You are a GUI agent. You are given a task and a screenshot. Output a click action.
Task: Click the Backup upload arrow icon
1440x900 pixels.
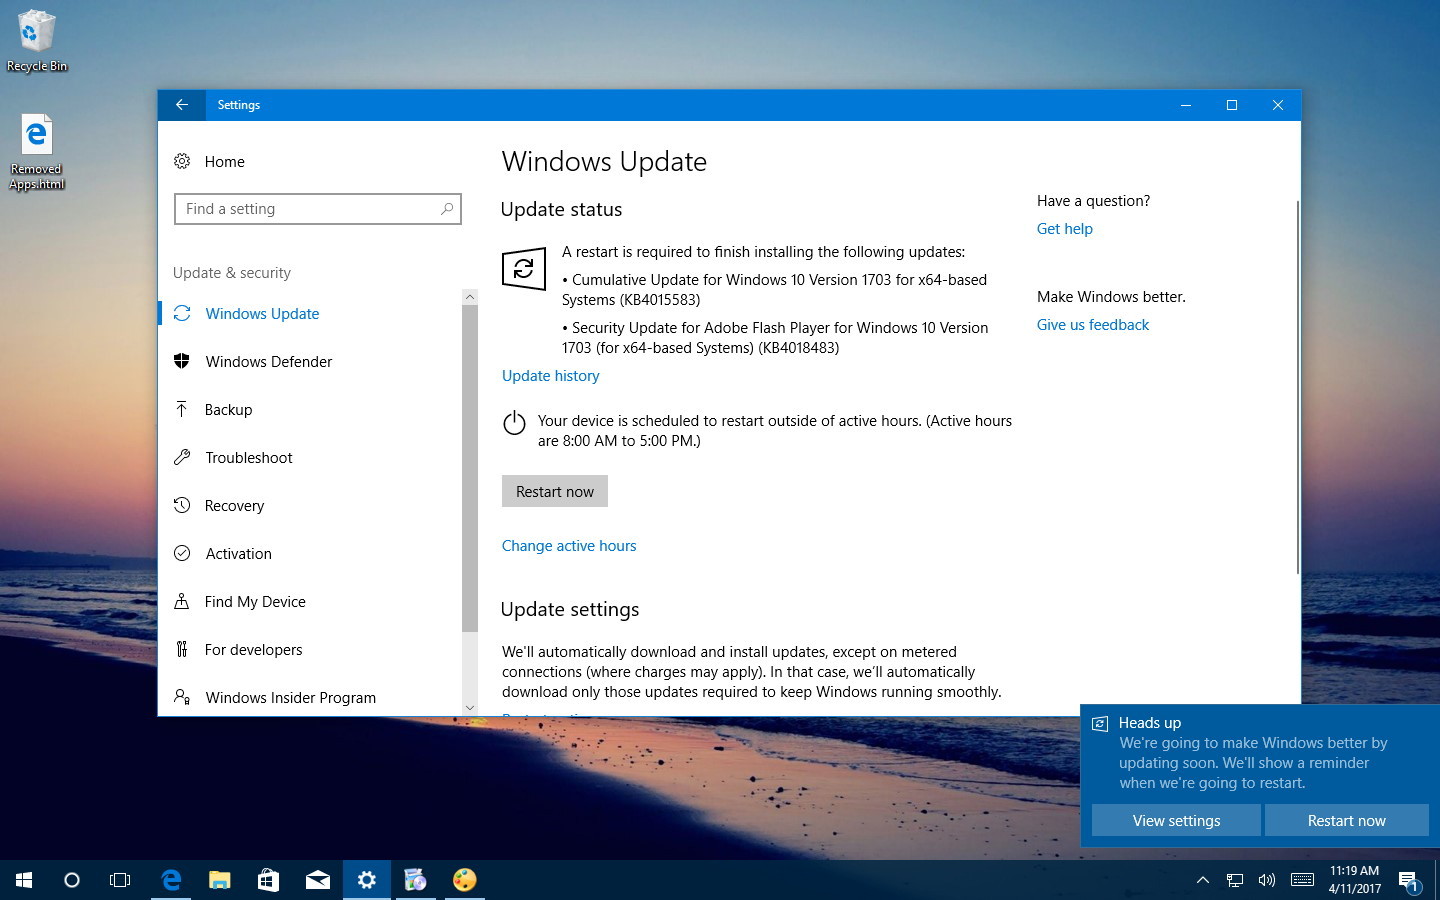click(x=182, y=409)
